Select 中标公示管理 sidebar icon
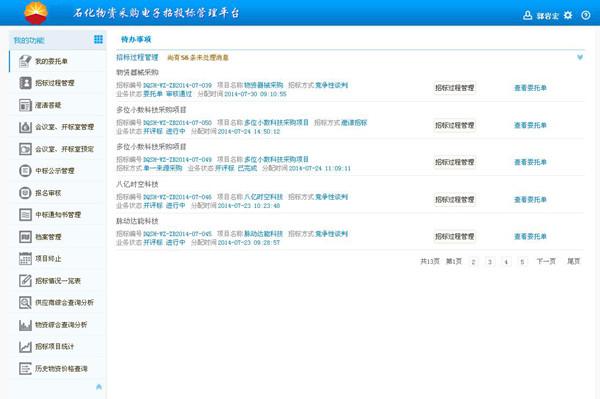Viewport: 600px width, 399px height. coord(25,171)
